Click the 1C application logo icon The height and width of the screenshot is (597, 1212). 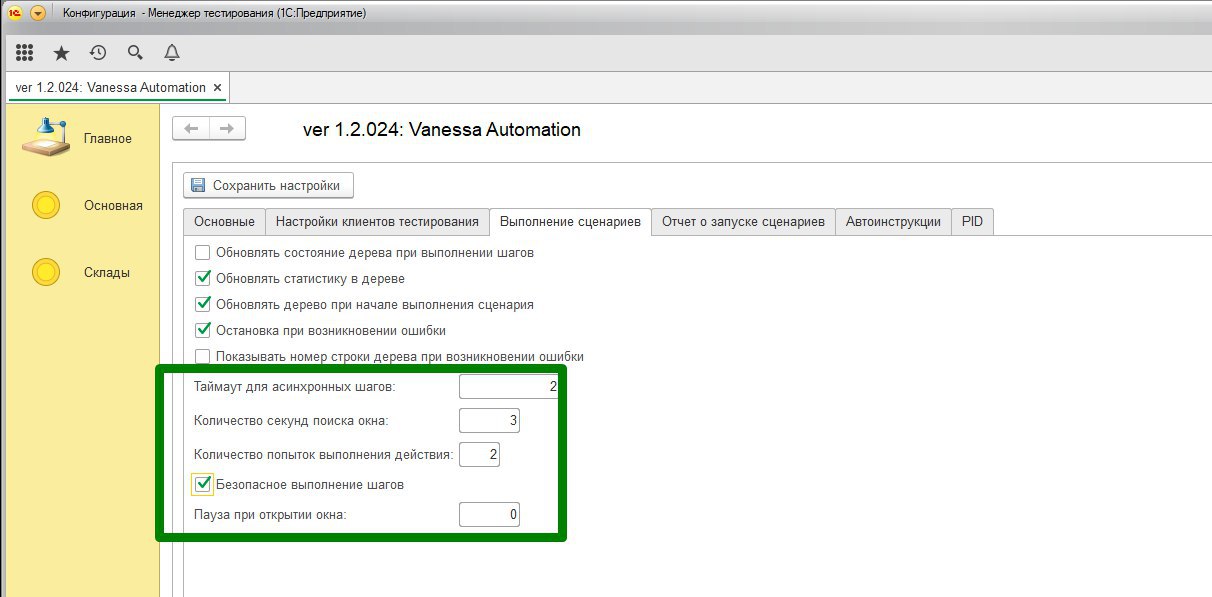(15, 13)
